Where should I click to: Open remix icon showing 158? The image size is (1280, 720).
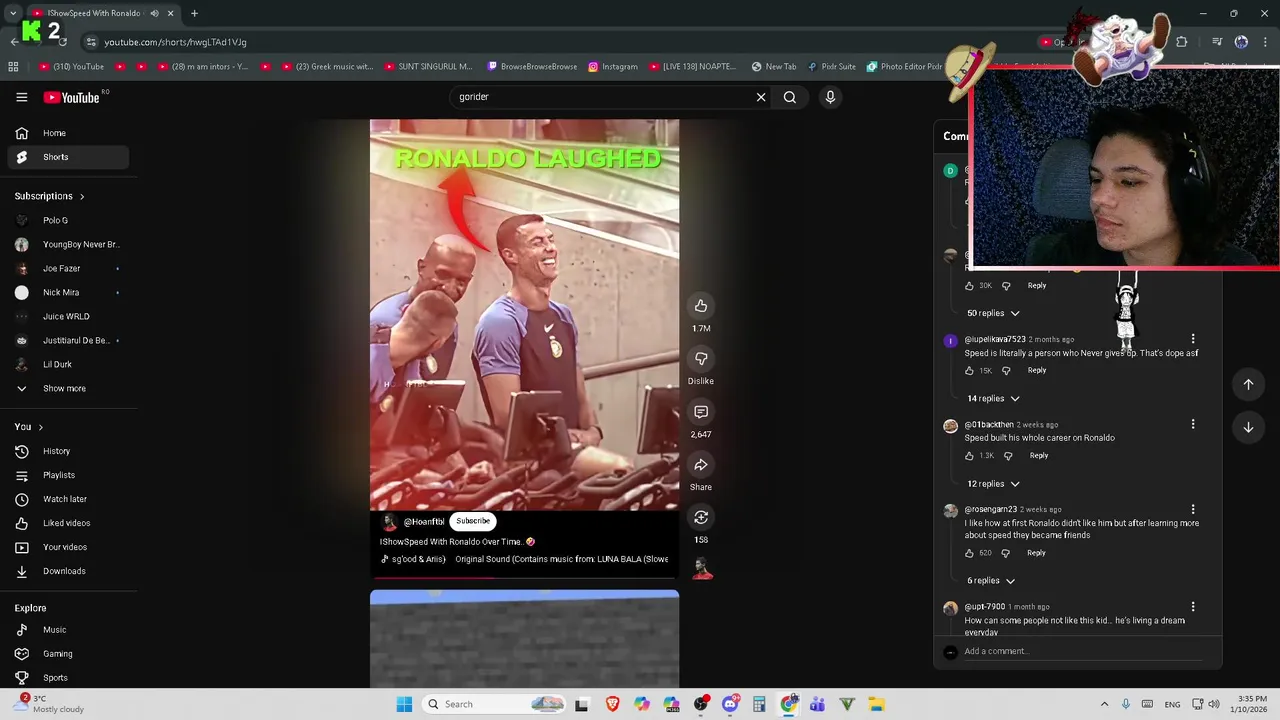tap(701, 518)
